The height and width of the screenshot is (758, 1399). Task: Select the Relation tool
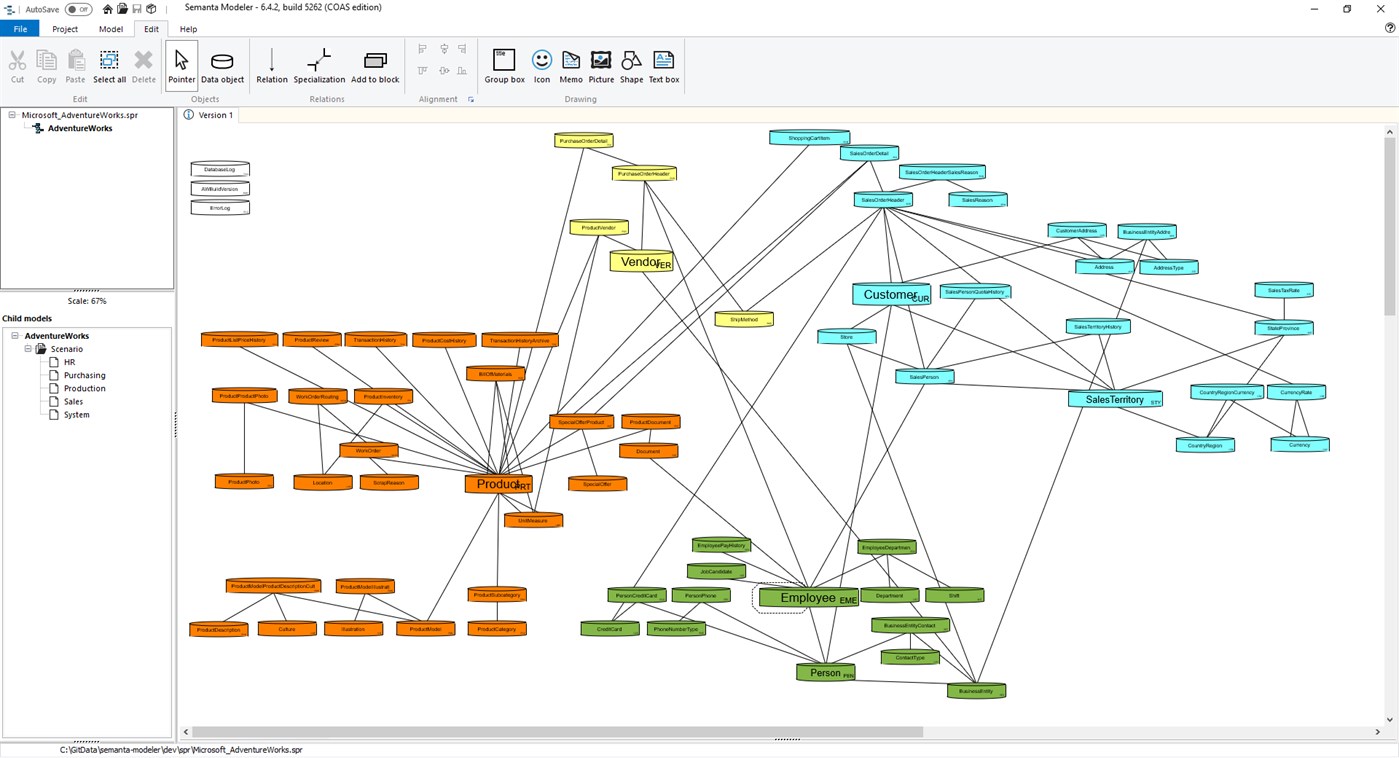271,66
